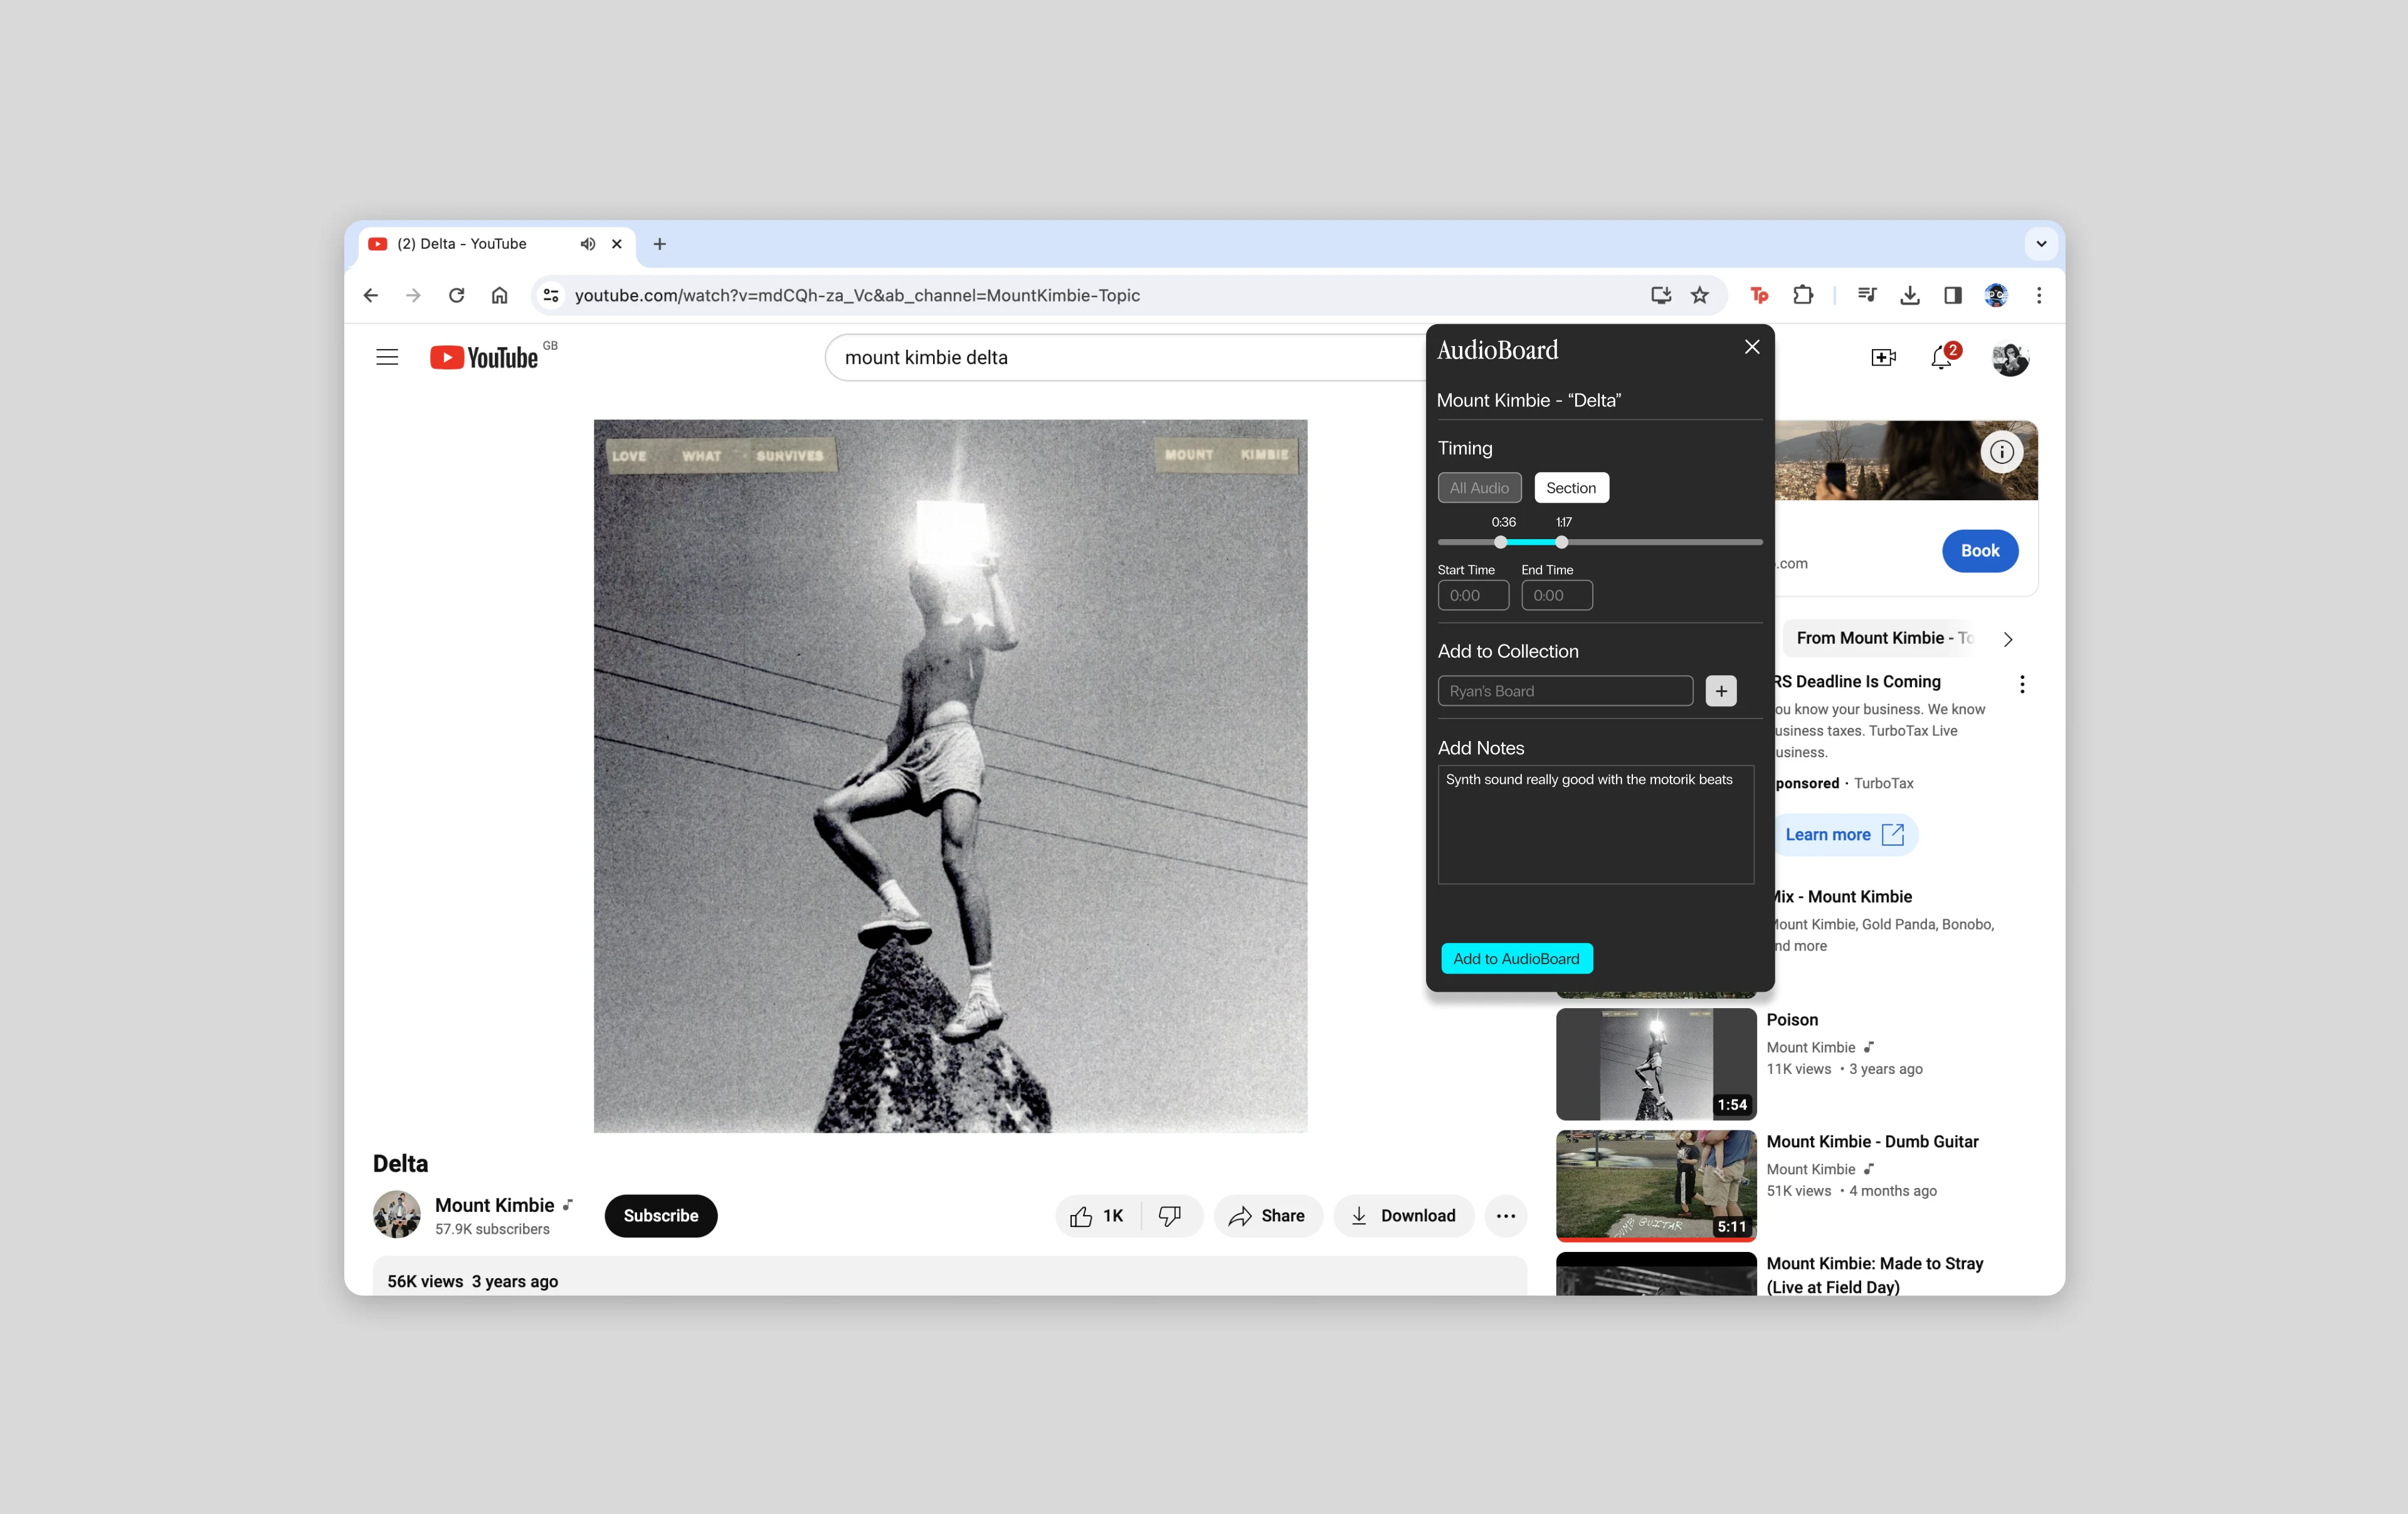Click the End Time input field

1557,595
